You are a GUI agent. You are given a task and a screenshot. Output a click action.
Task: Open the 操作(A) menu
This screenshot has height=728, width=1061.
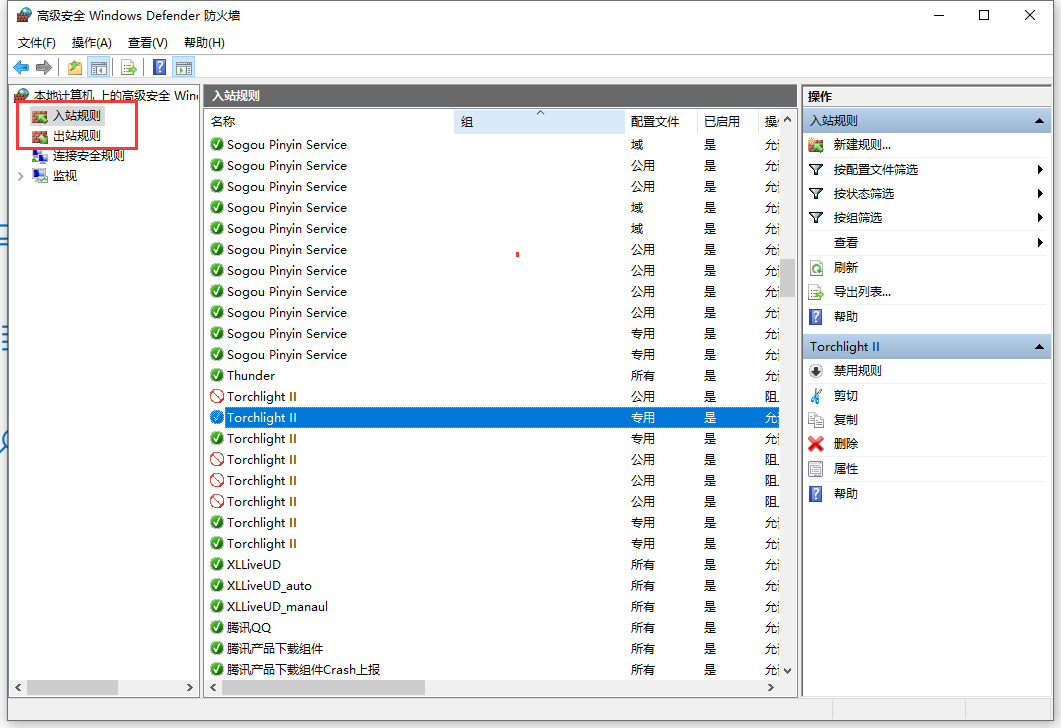(91, 43)
